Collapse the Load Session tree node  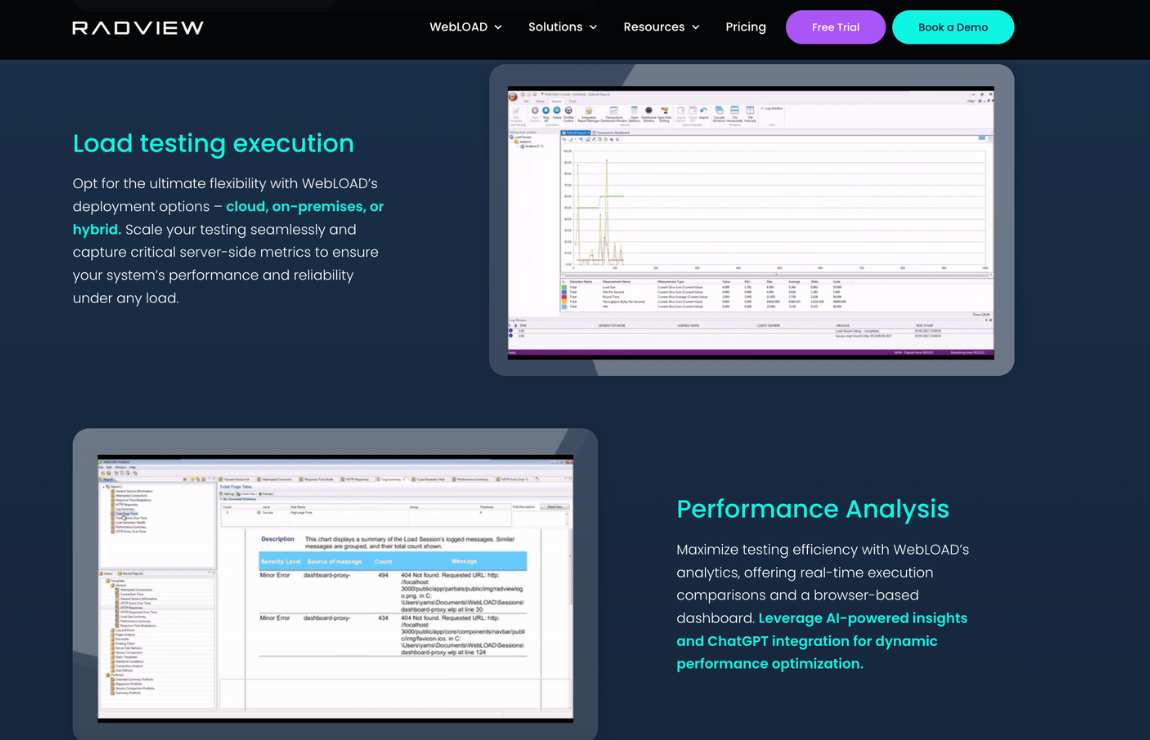click(522, 137)
